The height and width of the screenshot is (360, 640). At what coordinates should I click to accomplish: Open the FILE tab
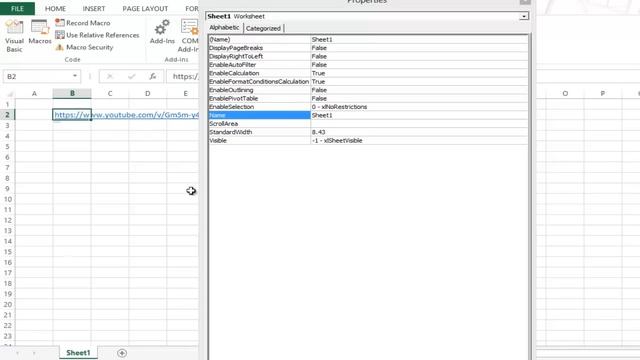tap(17, 9)
